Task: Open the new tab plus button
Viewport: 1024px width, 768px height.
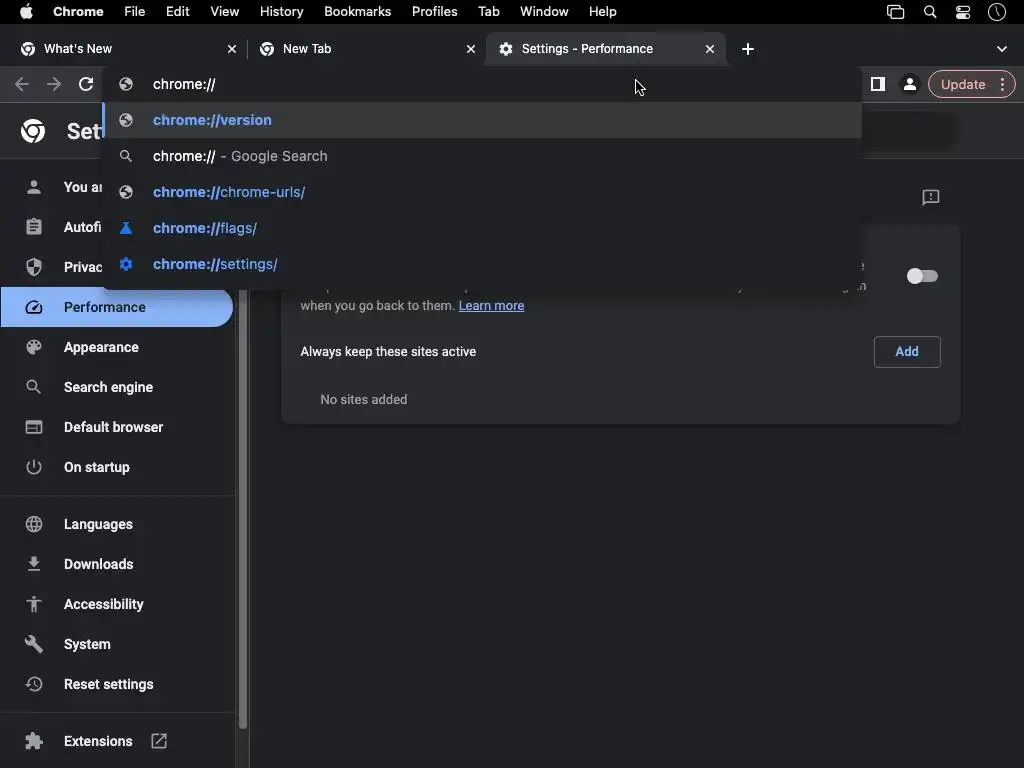Action: point(748,49)
